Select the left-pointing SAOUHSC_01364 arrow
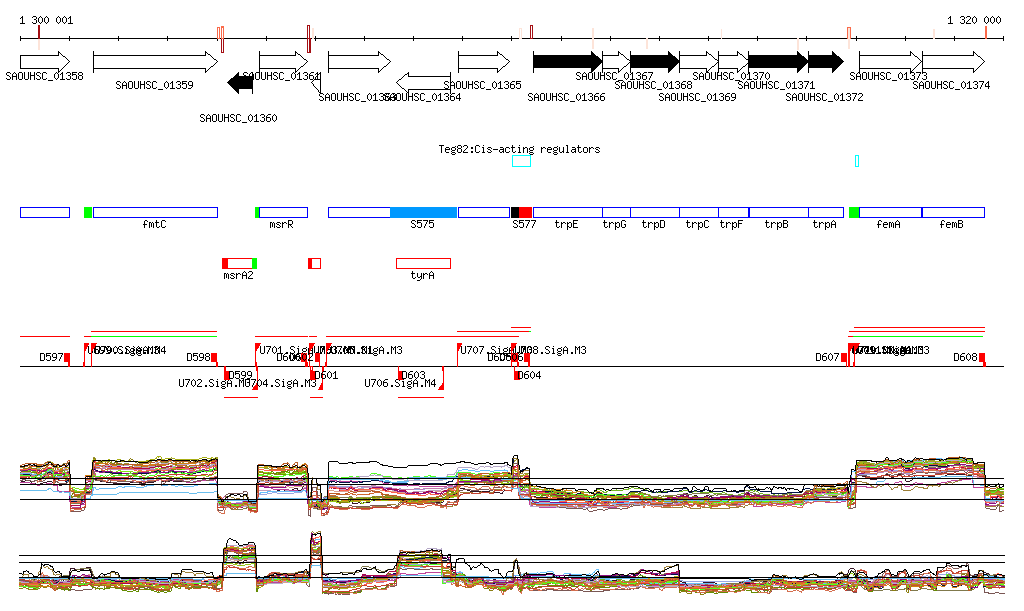The height and width of the screenshot is (611, 1024). pos(423,82)
